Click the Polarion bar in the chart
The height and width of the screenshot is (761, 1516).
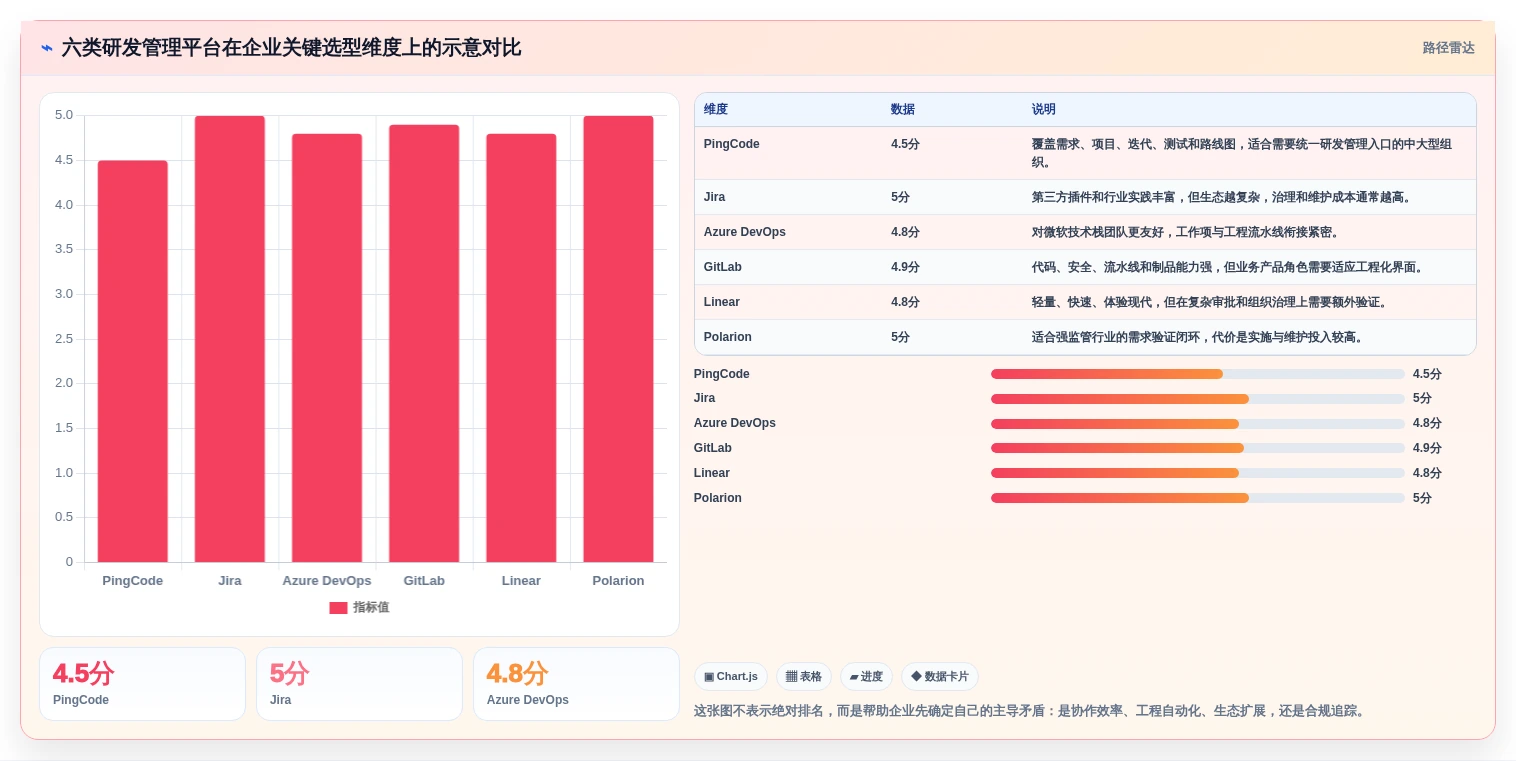tap(618, 339)
